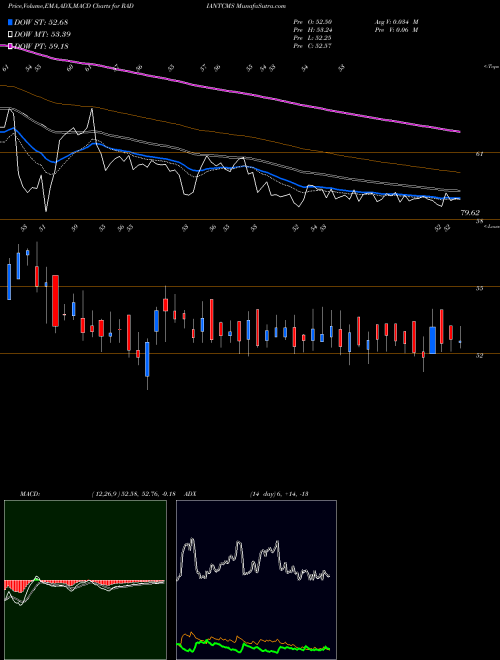The width and height of the screenshot is (500, 660).
Task: Click the magenta DOW PT legend swatch
Action: [x=11, y=47]
